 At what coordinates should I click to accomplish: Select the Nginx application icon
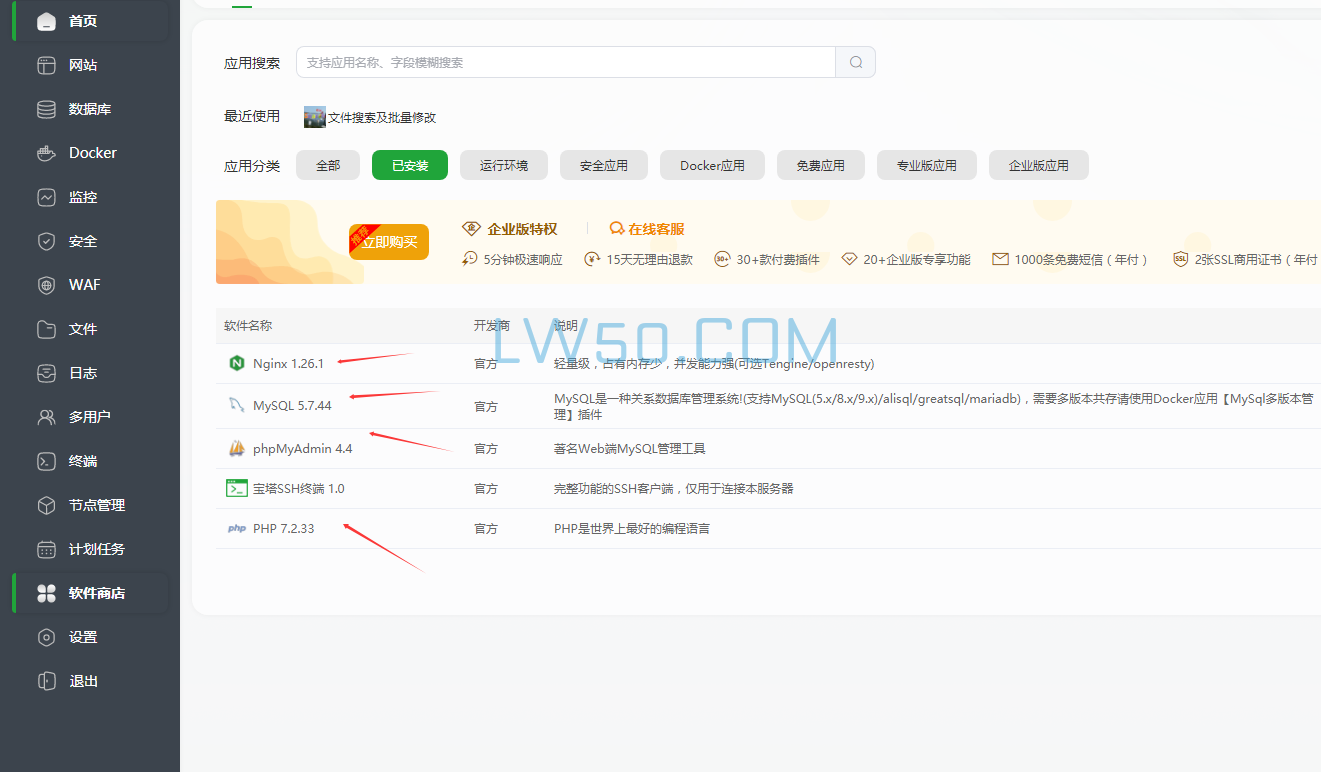(237, 363)
